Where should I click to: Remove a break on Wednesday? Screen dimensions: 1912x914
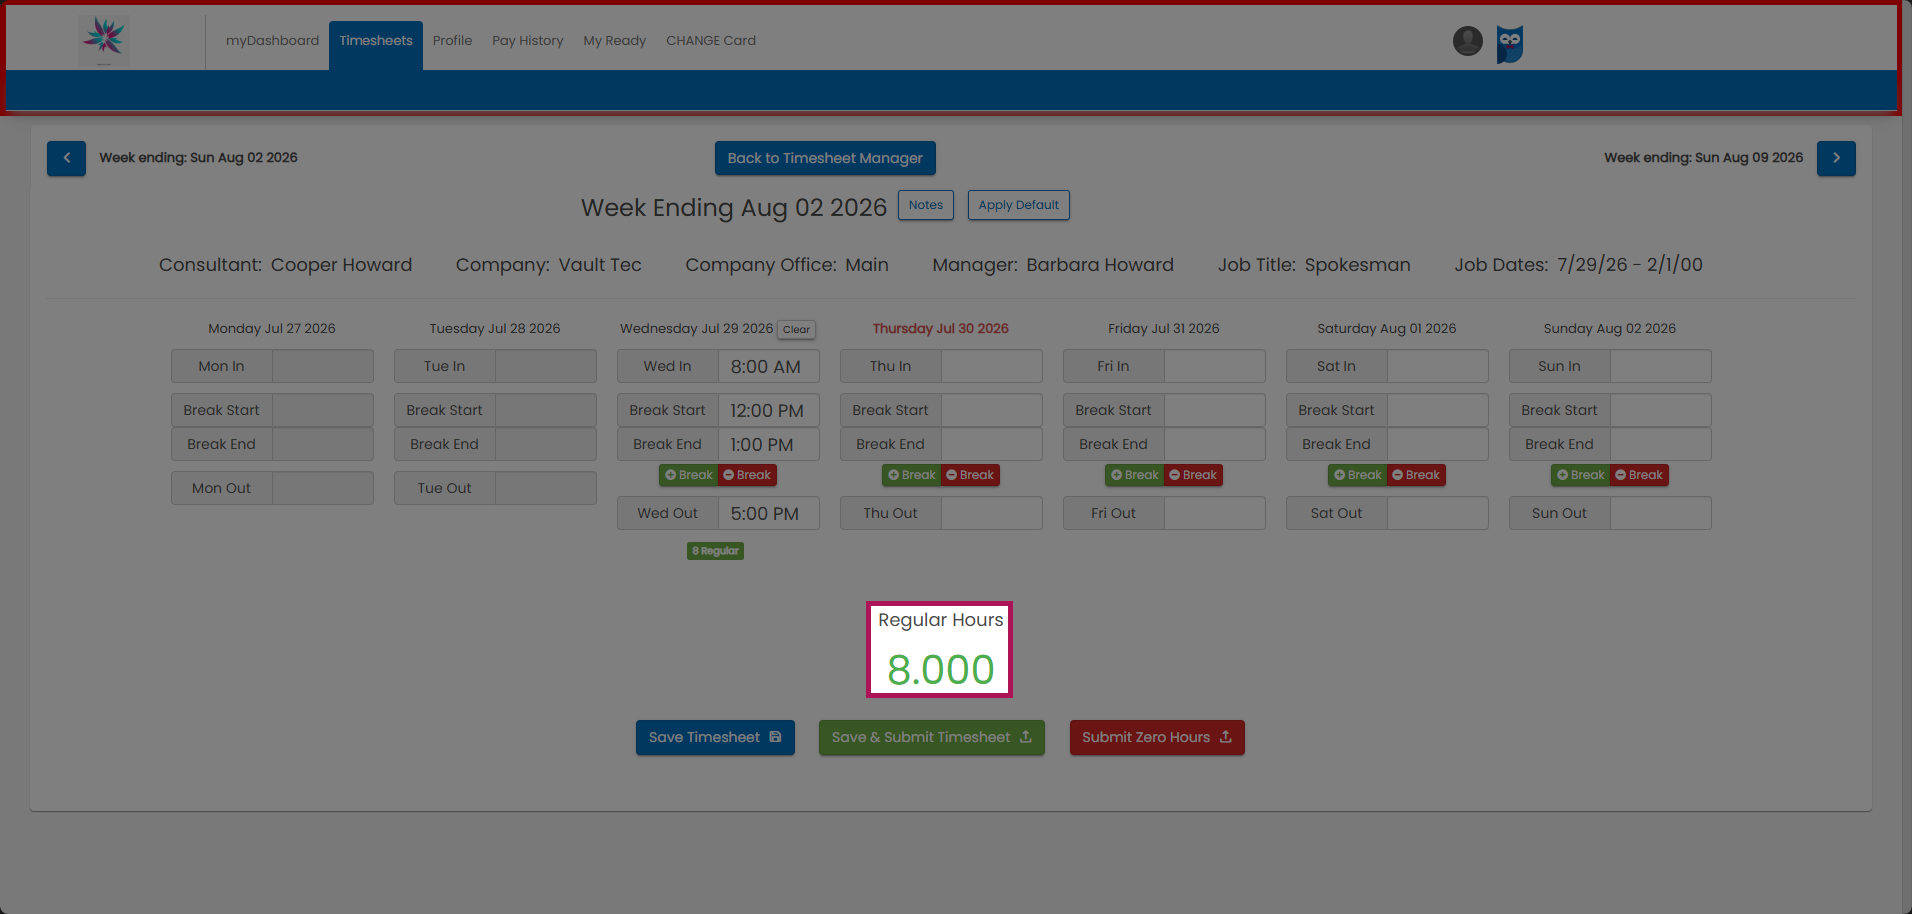(747, 475)
